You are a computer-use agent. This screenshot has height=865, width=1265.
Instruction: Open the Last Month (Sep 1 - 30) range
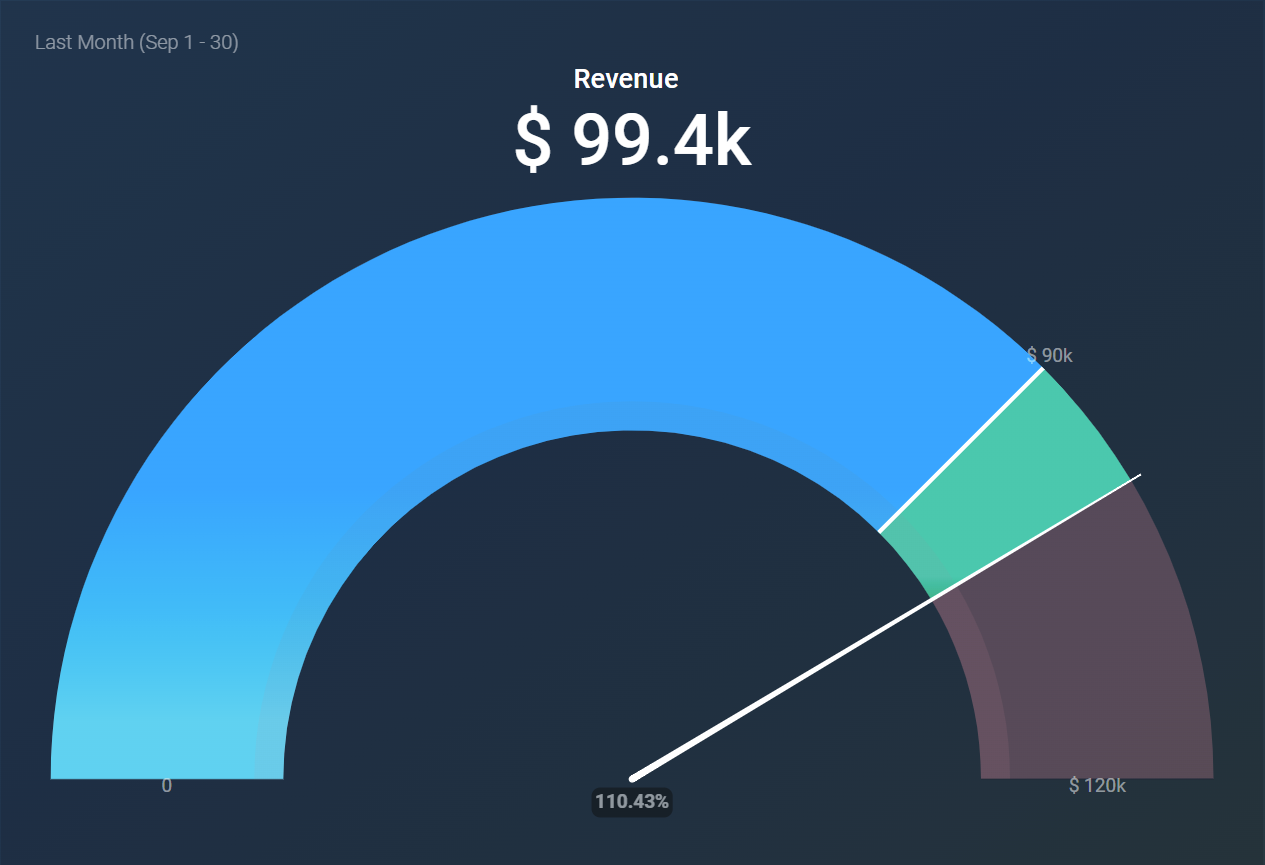136,42
